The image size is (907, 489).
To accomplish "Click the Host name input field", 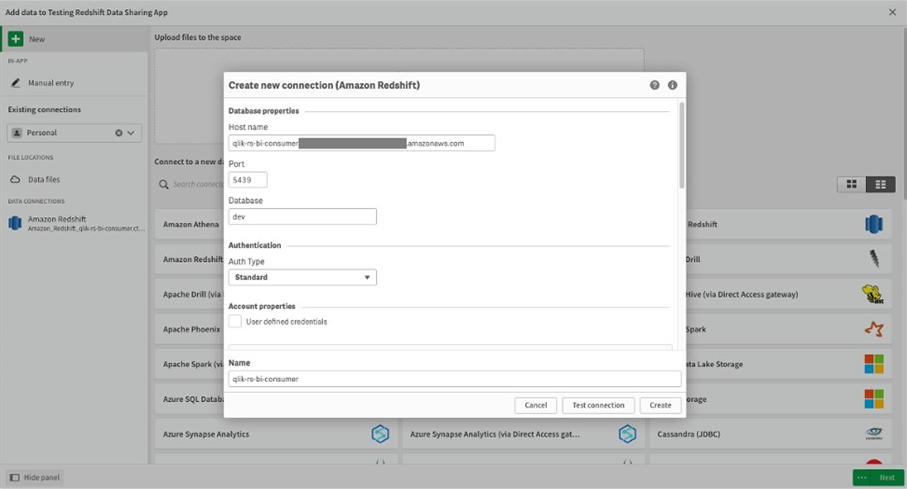I will click(362, 143).
